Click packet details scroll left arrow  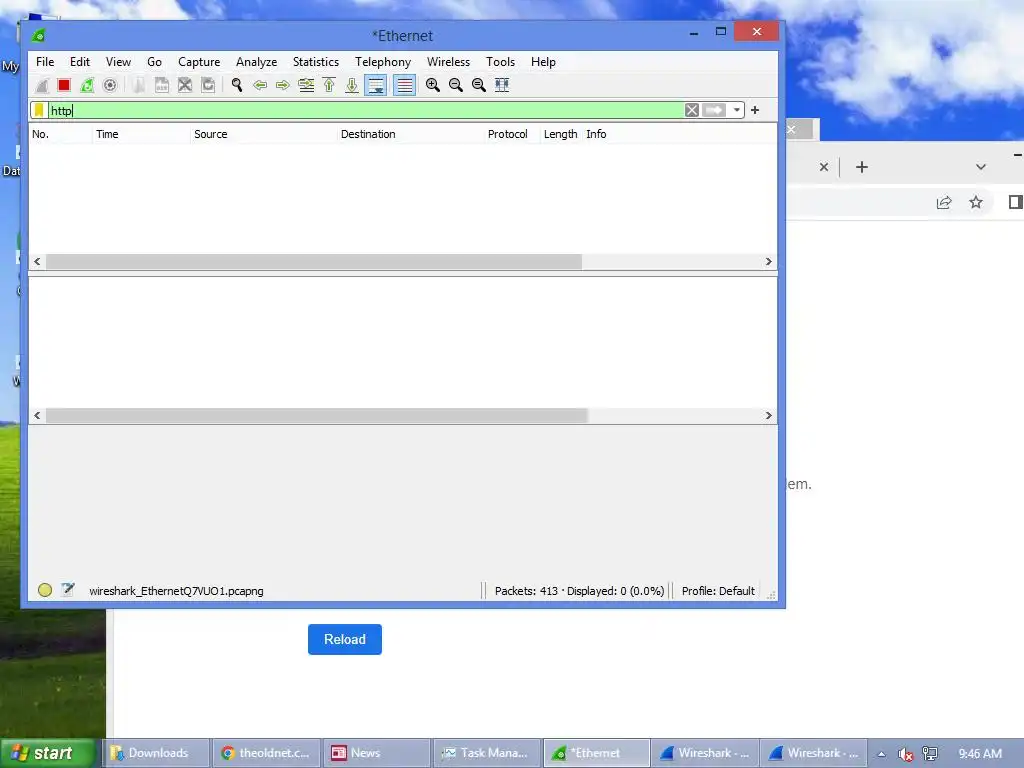(37, 416)
